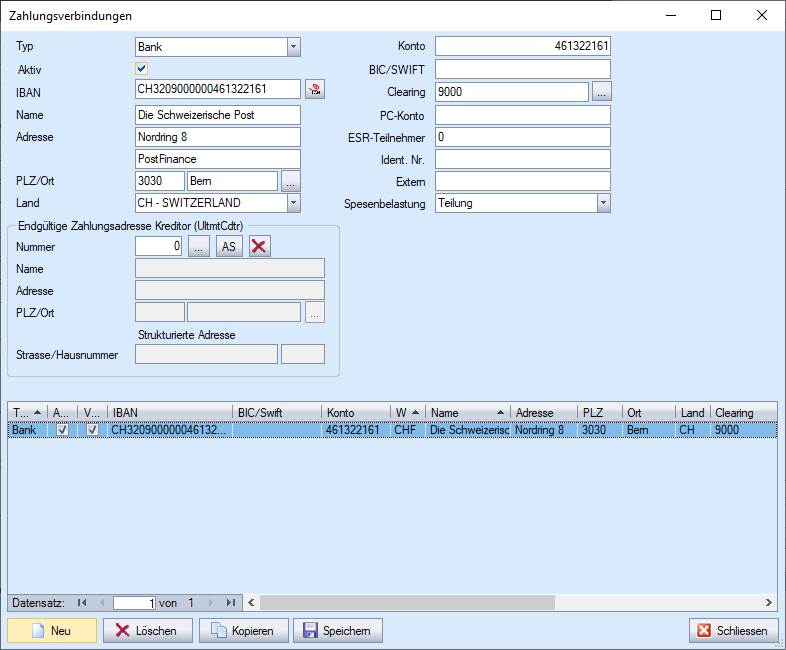Screen dimensions: 786x650
Task: Jump to last record navigation arrow
Action: point(231,602)
